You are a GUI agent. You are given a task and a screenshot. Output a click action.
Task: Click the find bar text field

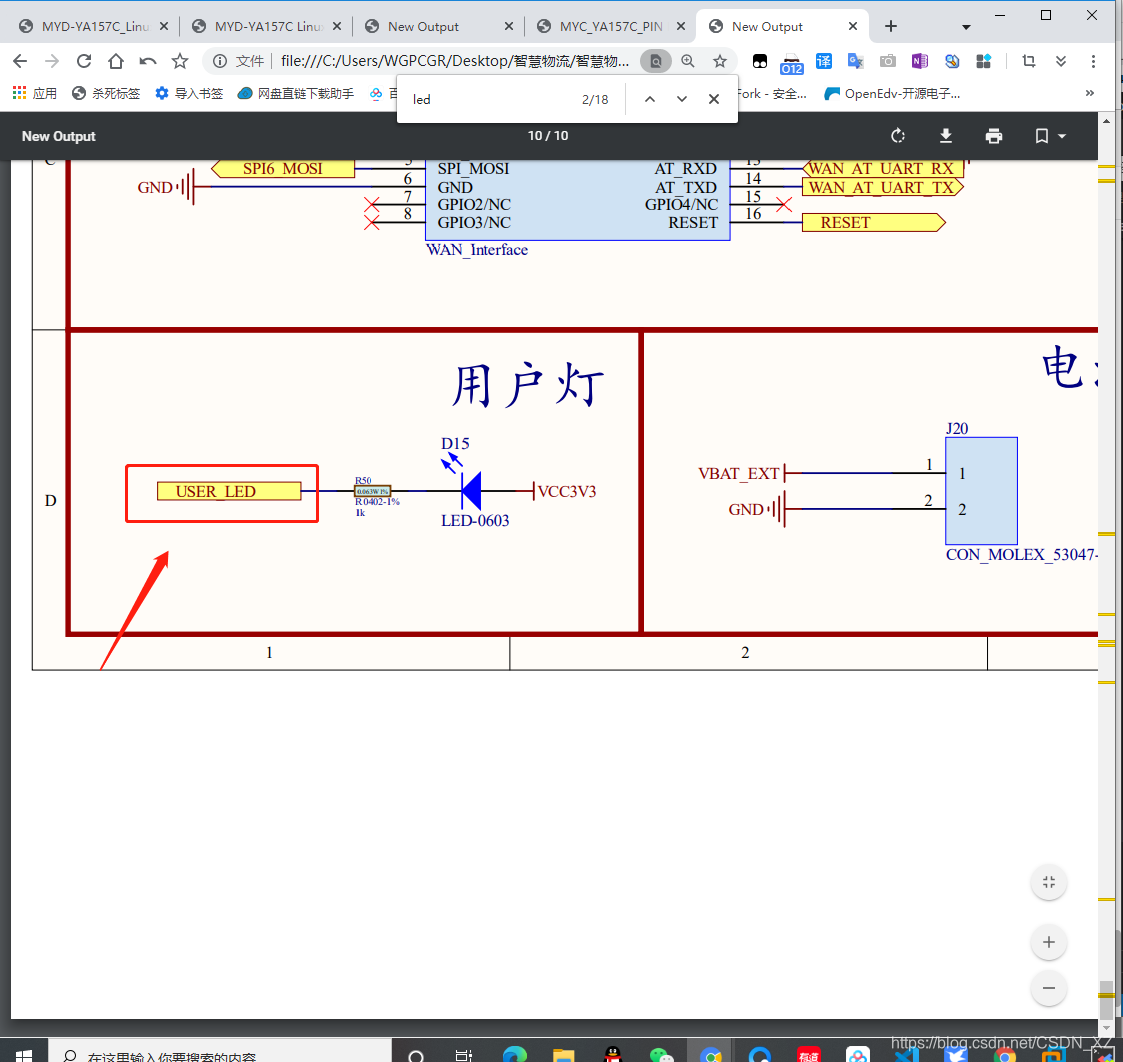tap(494, 100)
